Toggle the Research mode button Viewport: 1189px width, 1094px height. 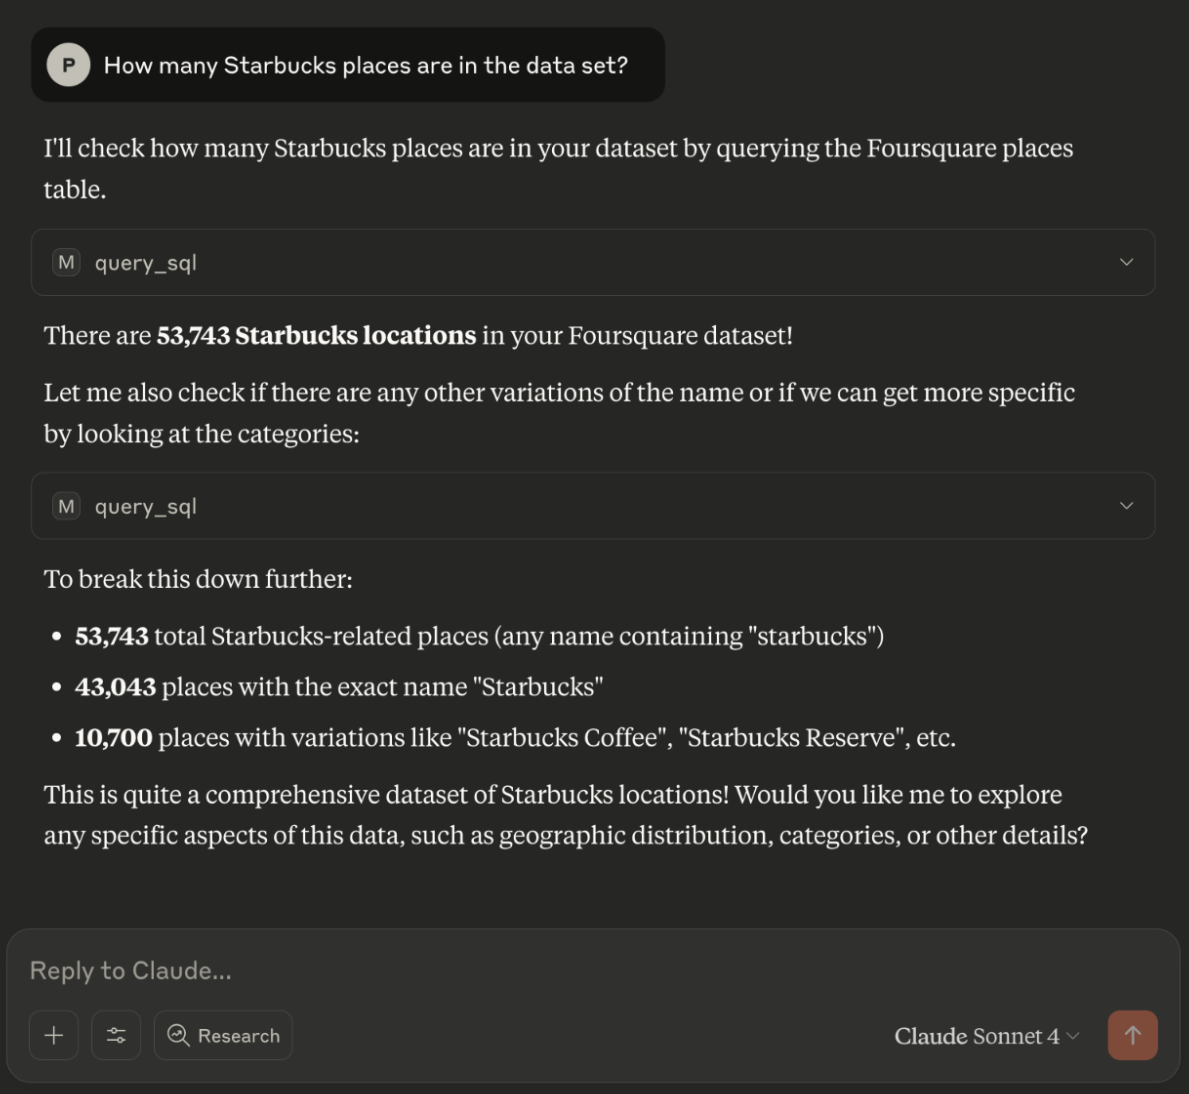[x=223, y=1035]
